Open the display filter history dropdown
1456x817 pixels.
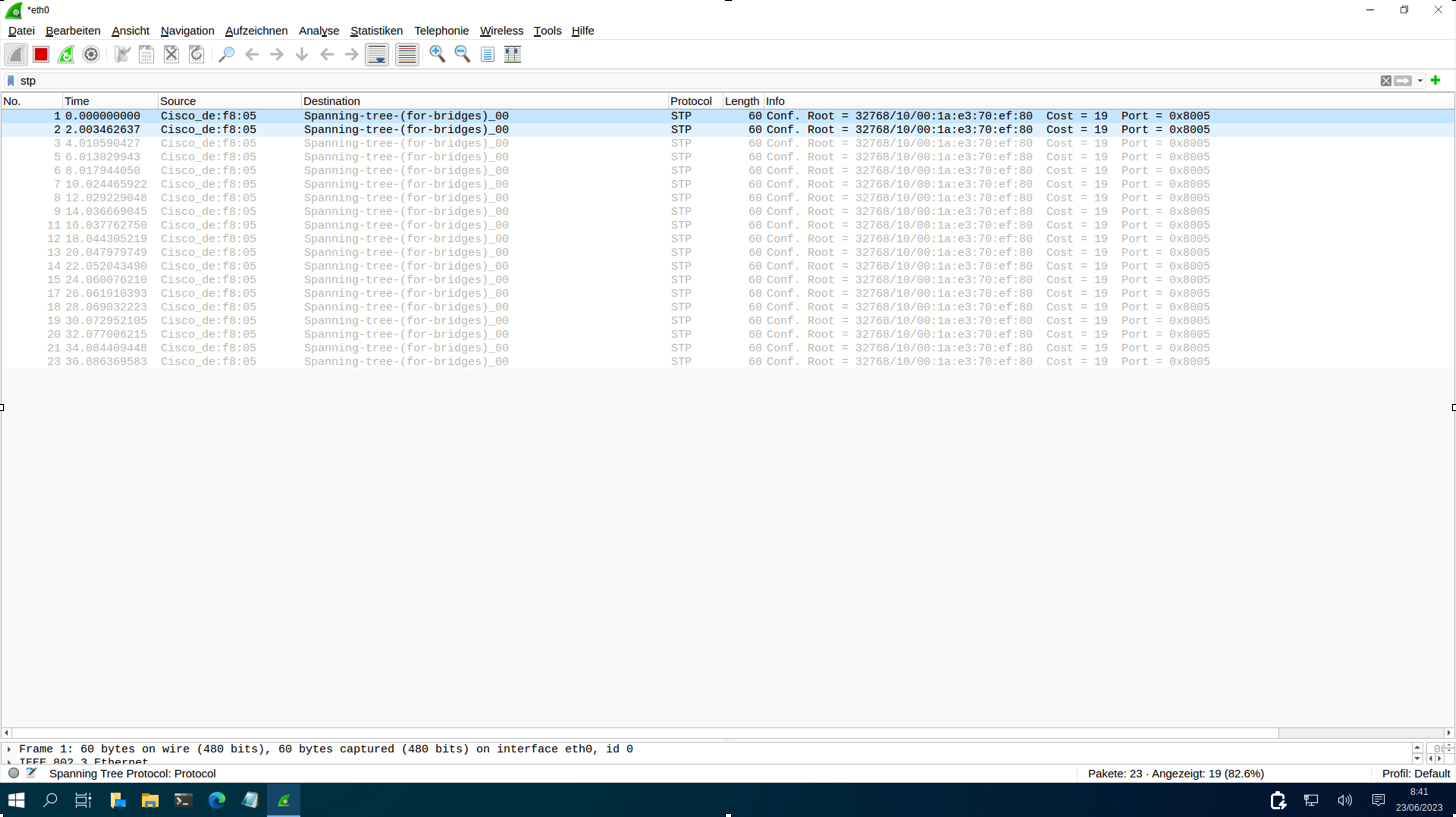1420,81
